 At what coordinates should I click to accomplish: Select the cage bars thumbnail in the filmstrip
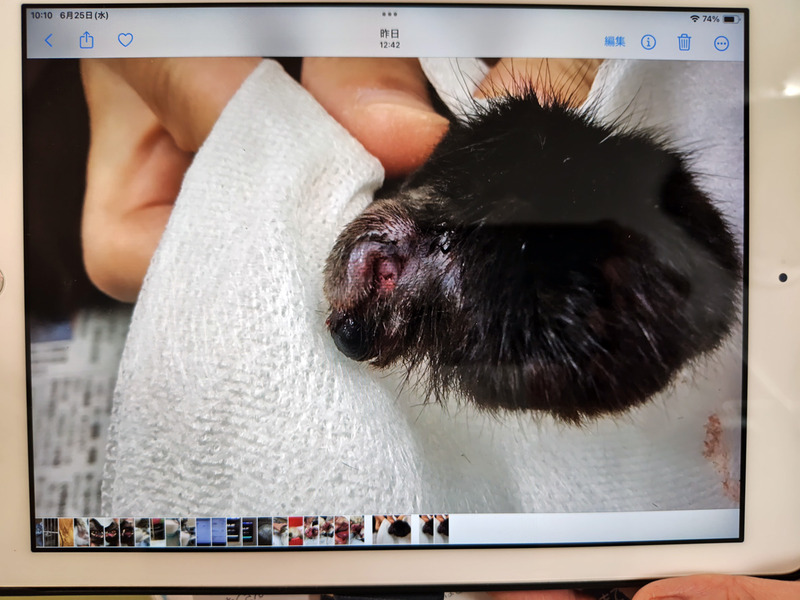[51, 532]
